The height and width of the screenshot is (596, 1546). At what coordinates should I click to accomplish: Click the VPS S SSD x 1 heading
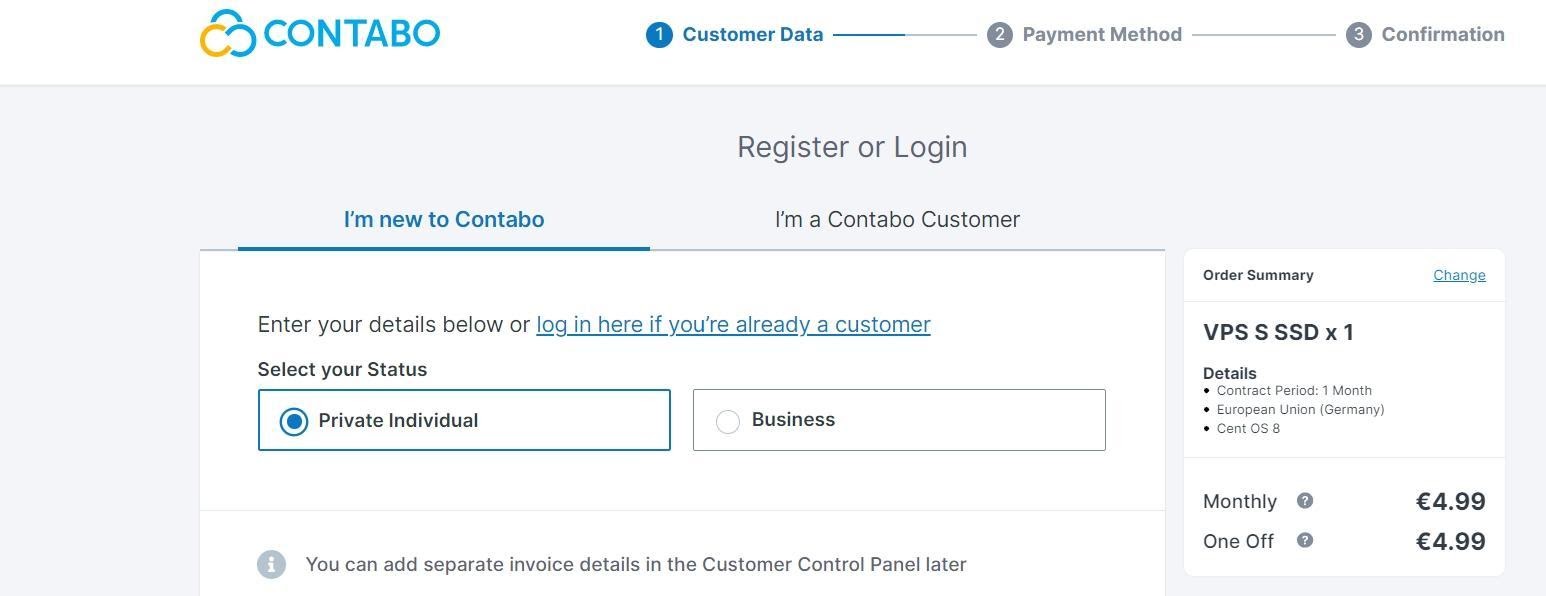[x=1278, y=333]
